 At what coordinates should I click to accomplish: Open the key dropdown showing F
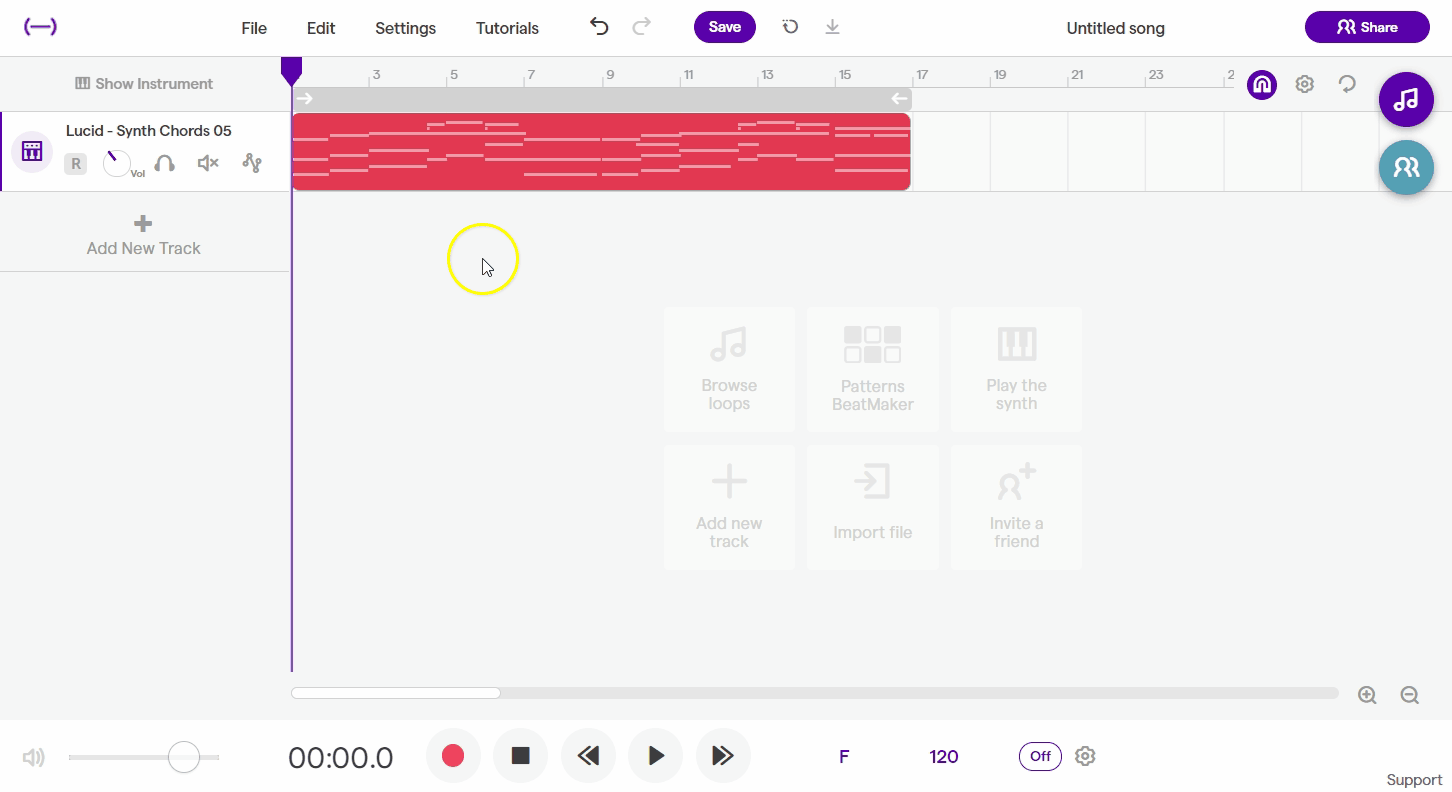(x=843, y=756)
